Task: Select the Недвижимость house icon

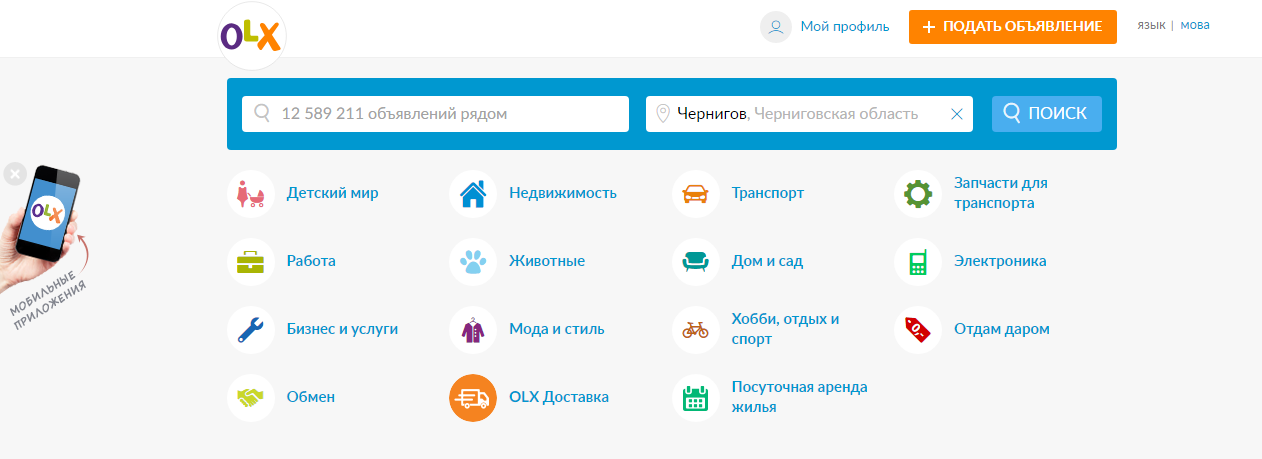Action: pos(472,193)
